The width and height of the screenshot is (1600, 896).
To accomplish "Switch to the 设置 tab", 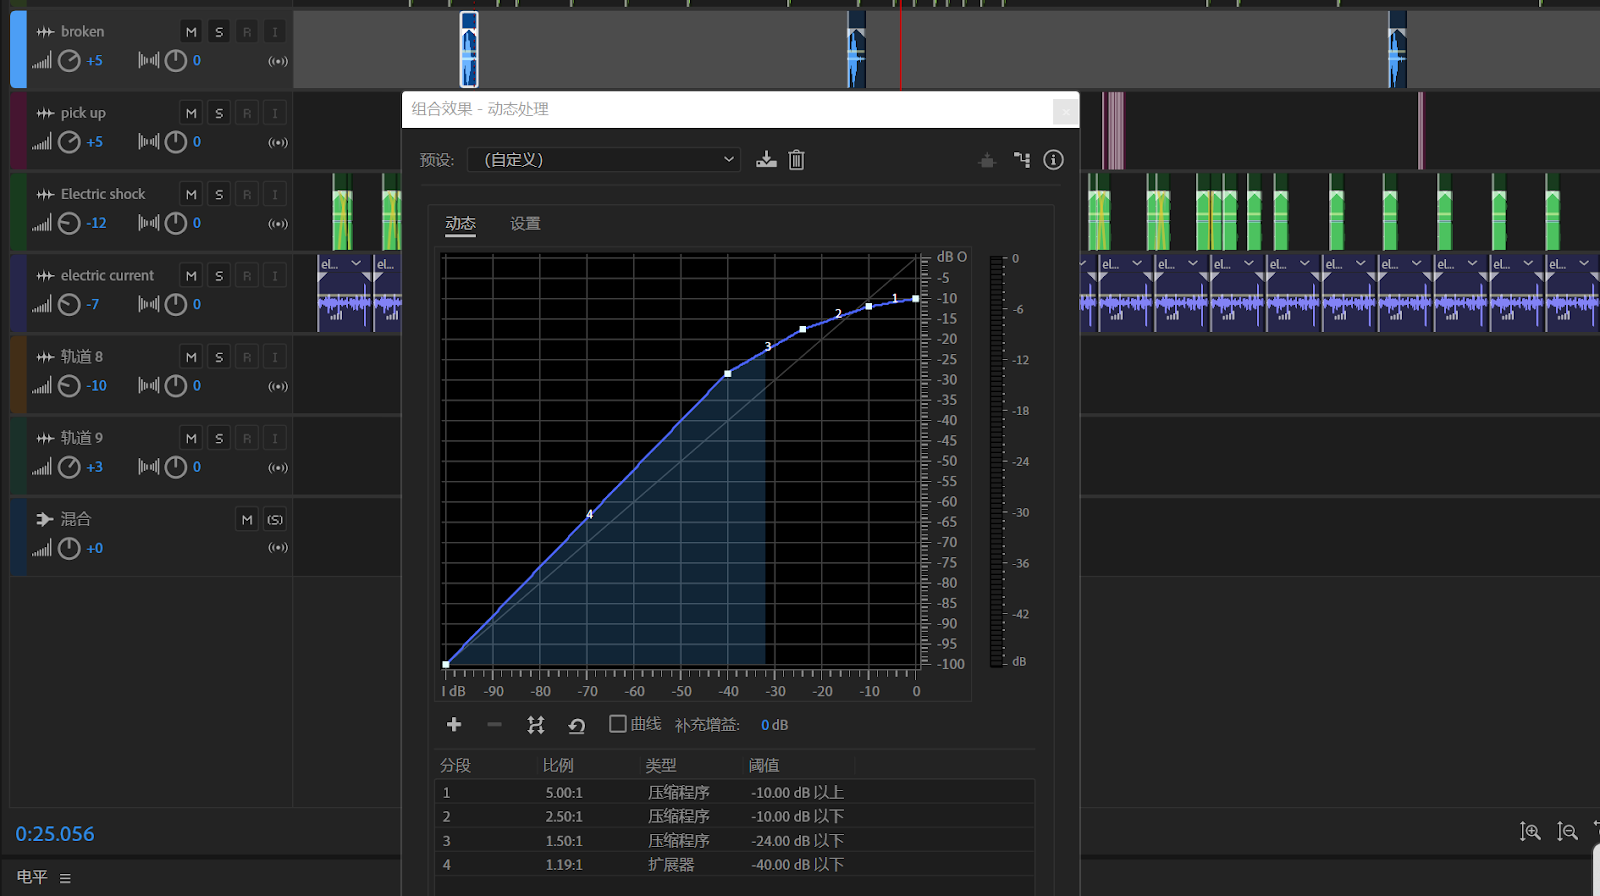I will click(x=525, y=224).
